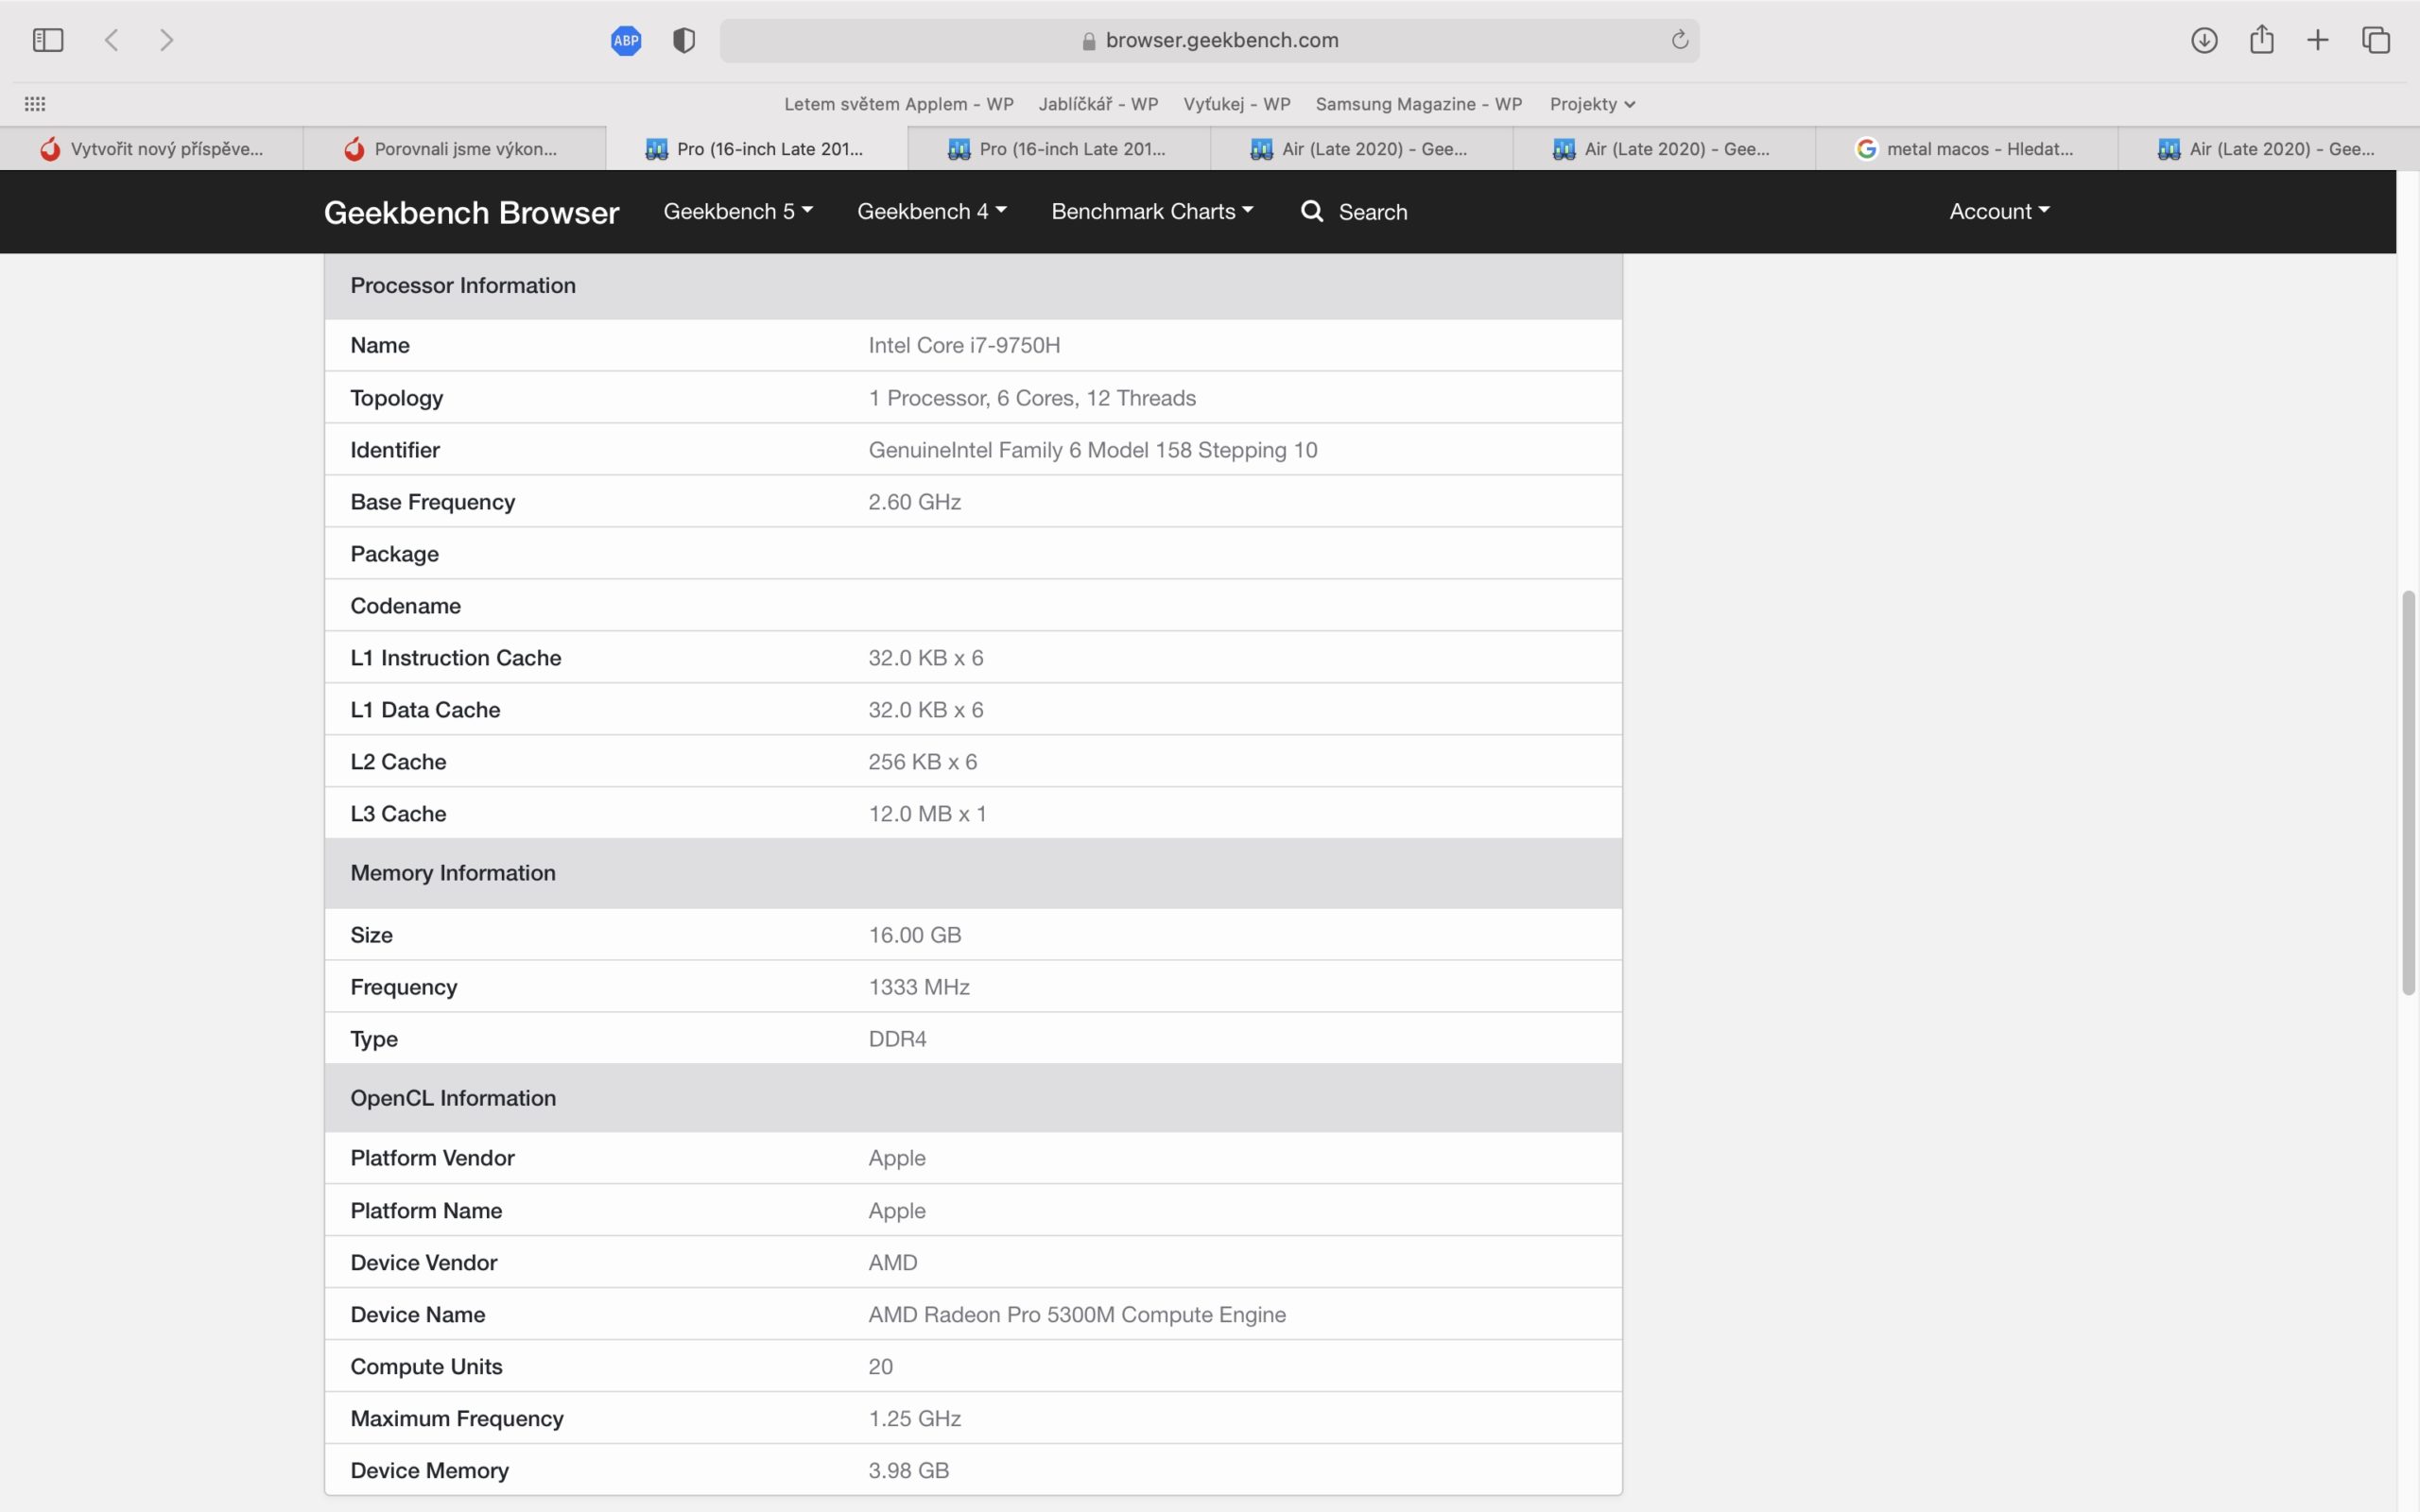Click the OpenCL Information section header
Viewport: 2420px width, 1512px height.
[973, 1098]
